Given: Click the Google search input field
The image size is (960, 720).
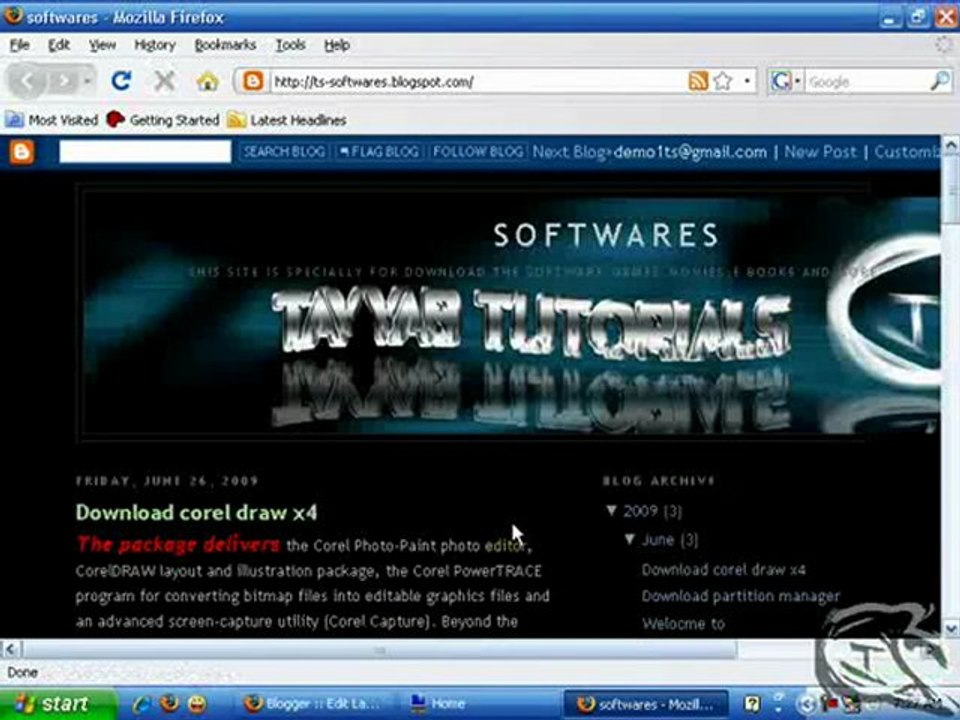Looking at the screenshot, I should pyautogui.click(x=866, y=81).
